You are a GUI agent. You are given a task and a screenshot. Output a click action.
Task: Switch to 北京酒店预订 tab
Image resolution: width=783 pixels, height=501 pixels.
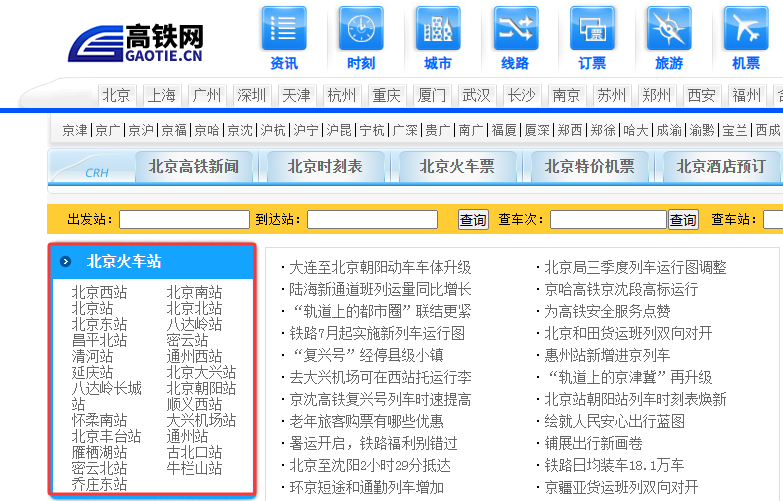[x=721, y=167]
